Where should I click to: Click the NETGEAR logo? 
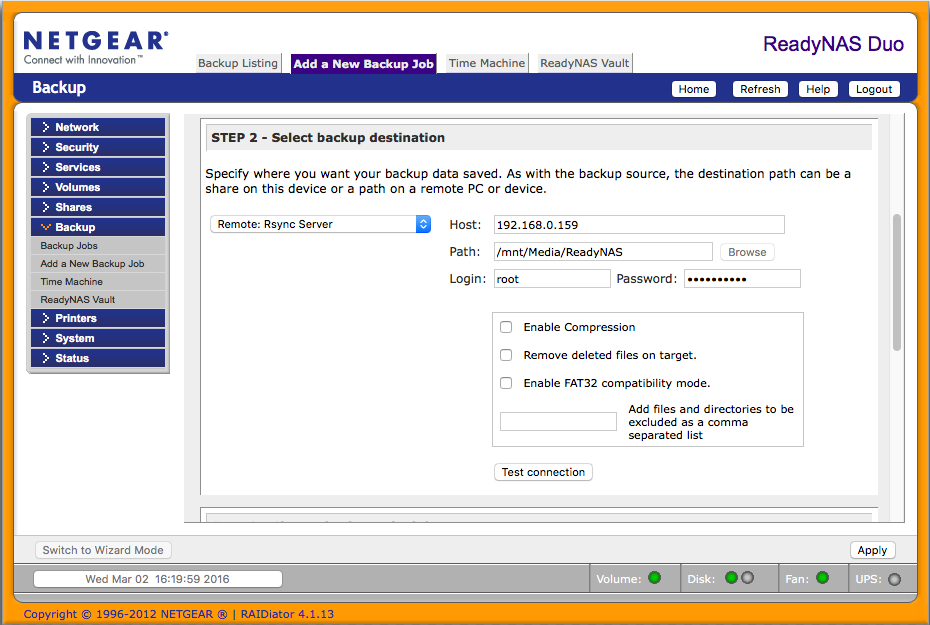[x=95, y=47]
